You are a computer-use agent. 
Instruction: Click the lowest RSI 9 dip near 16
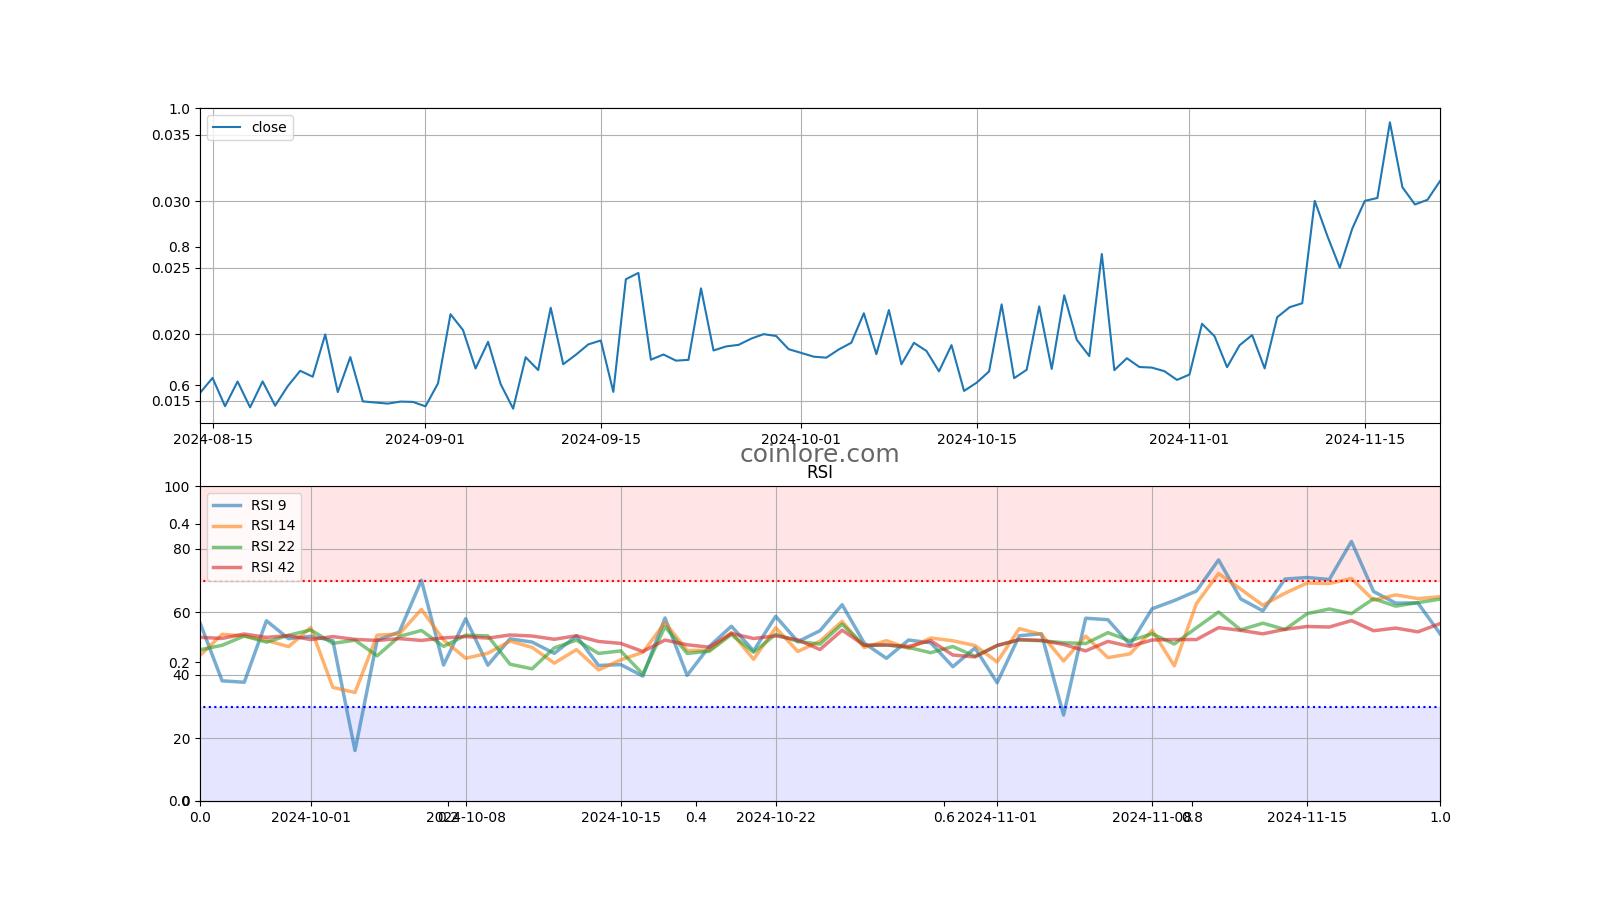click(355, 750)
